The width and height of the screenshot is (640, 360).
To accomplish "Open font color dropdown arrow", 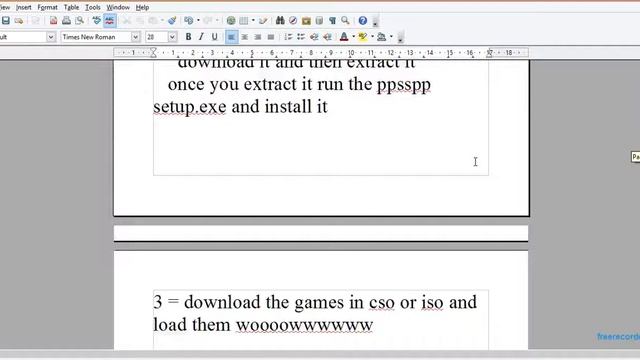I will pyautogui.click(x=353, y=37).
